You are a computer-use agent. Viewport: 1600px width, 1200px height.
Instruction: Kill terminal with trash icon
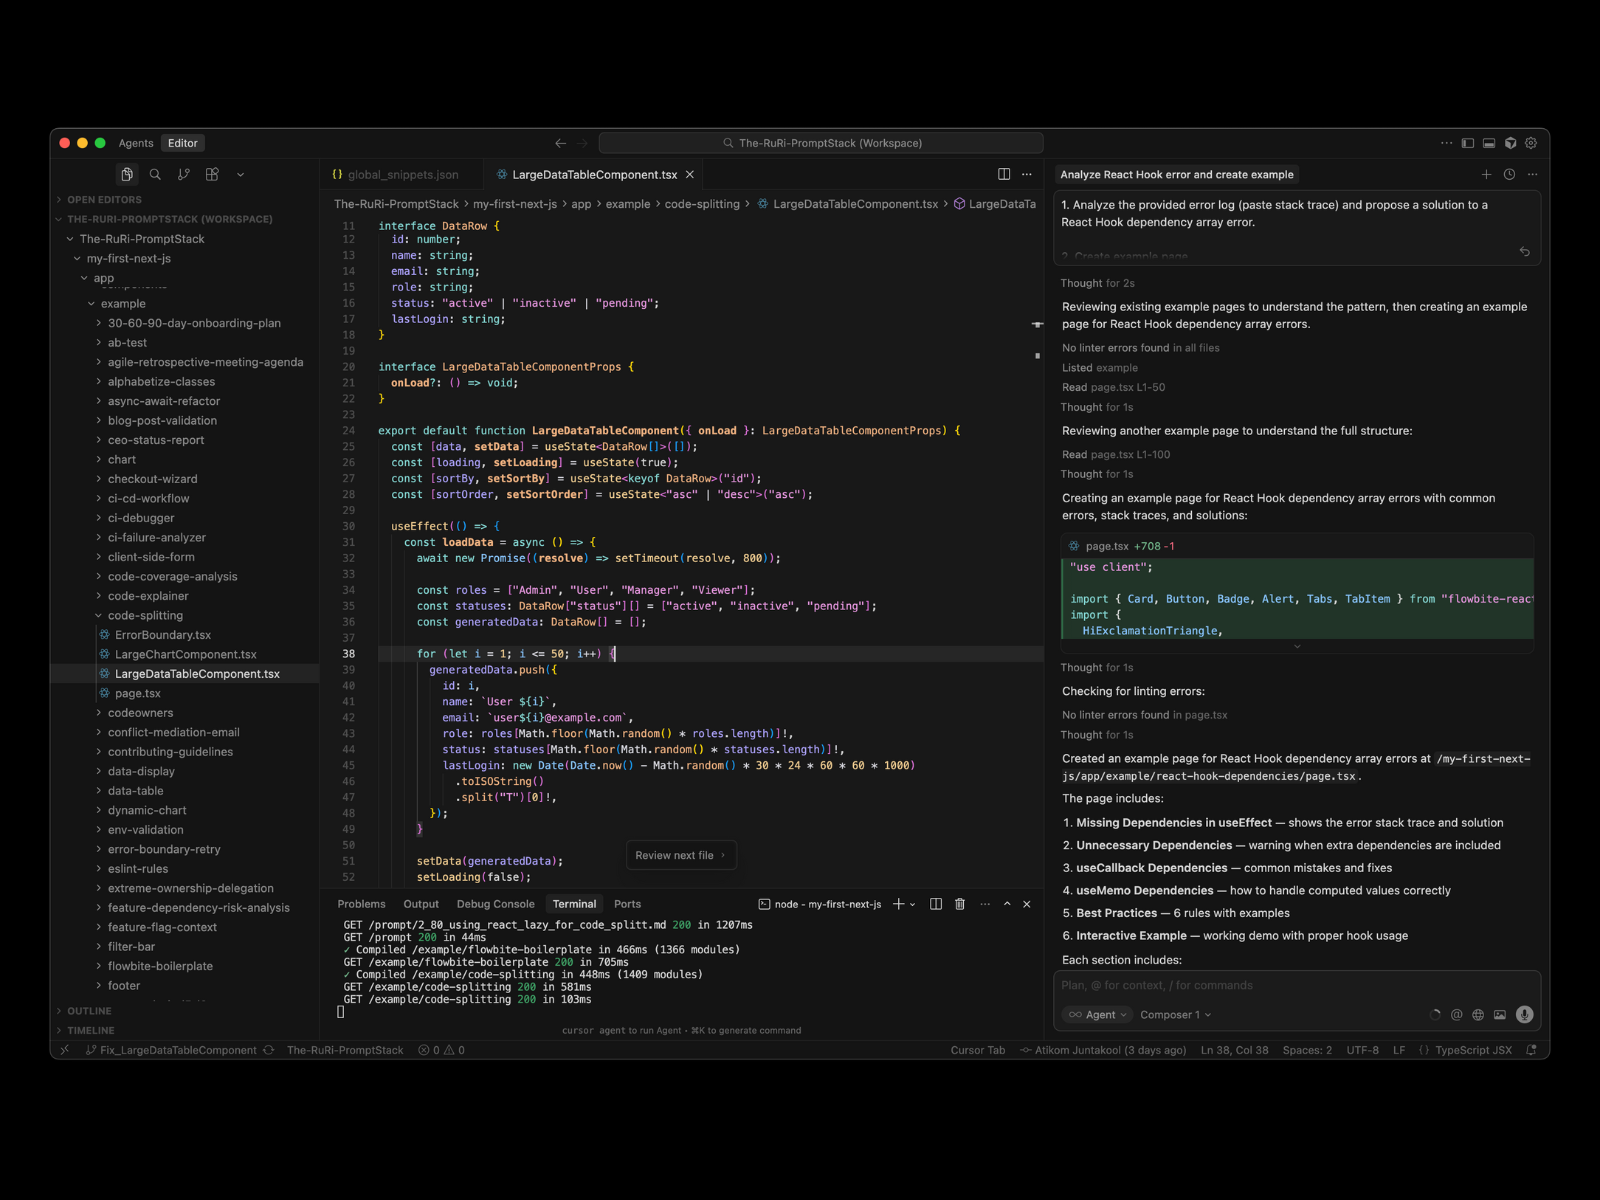pyautogui.click(x=960, y=904)
